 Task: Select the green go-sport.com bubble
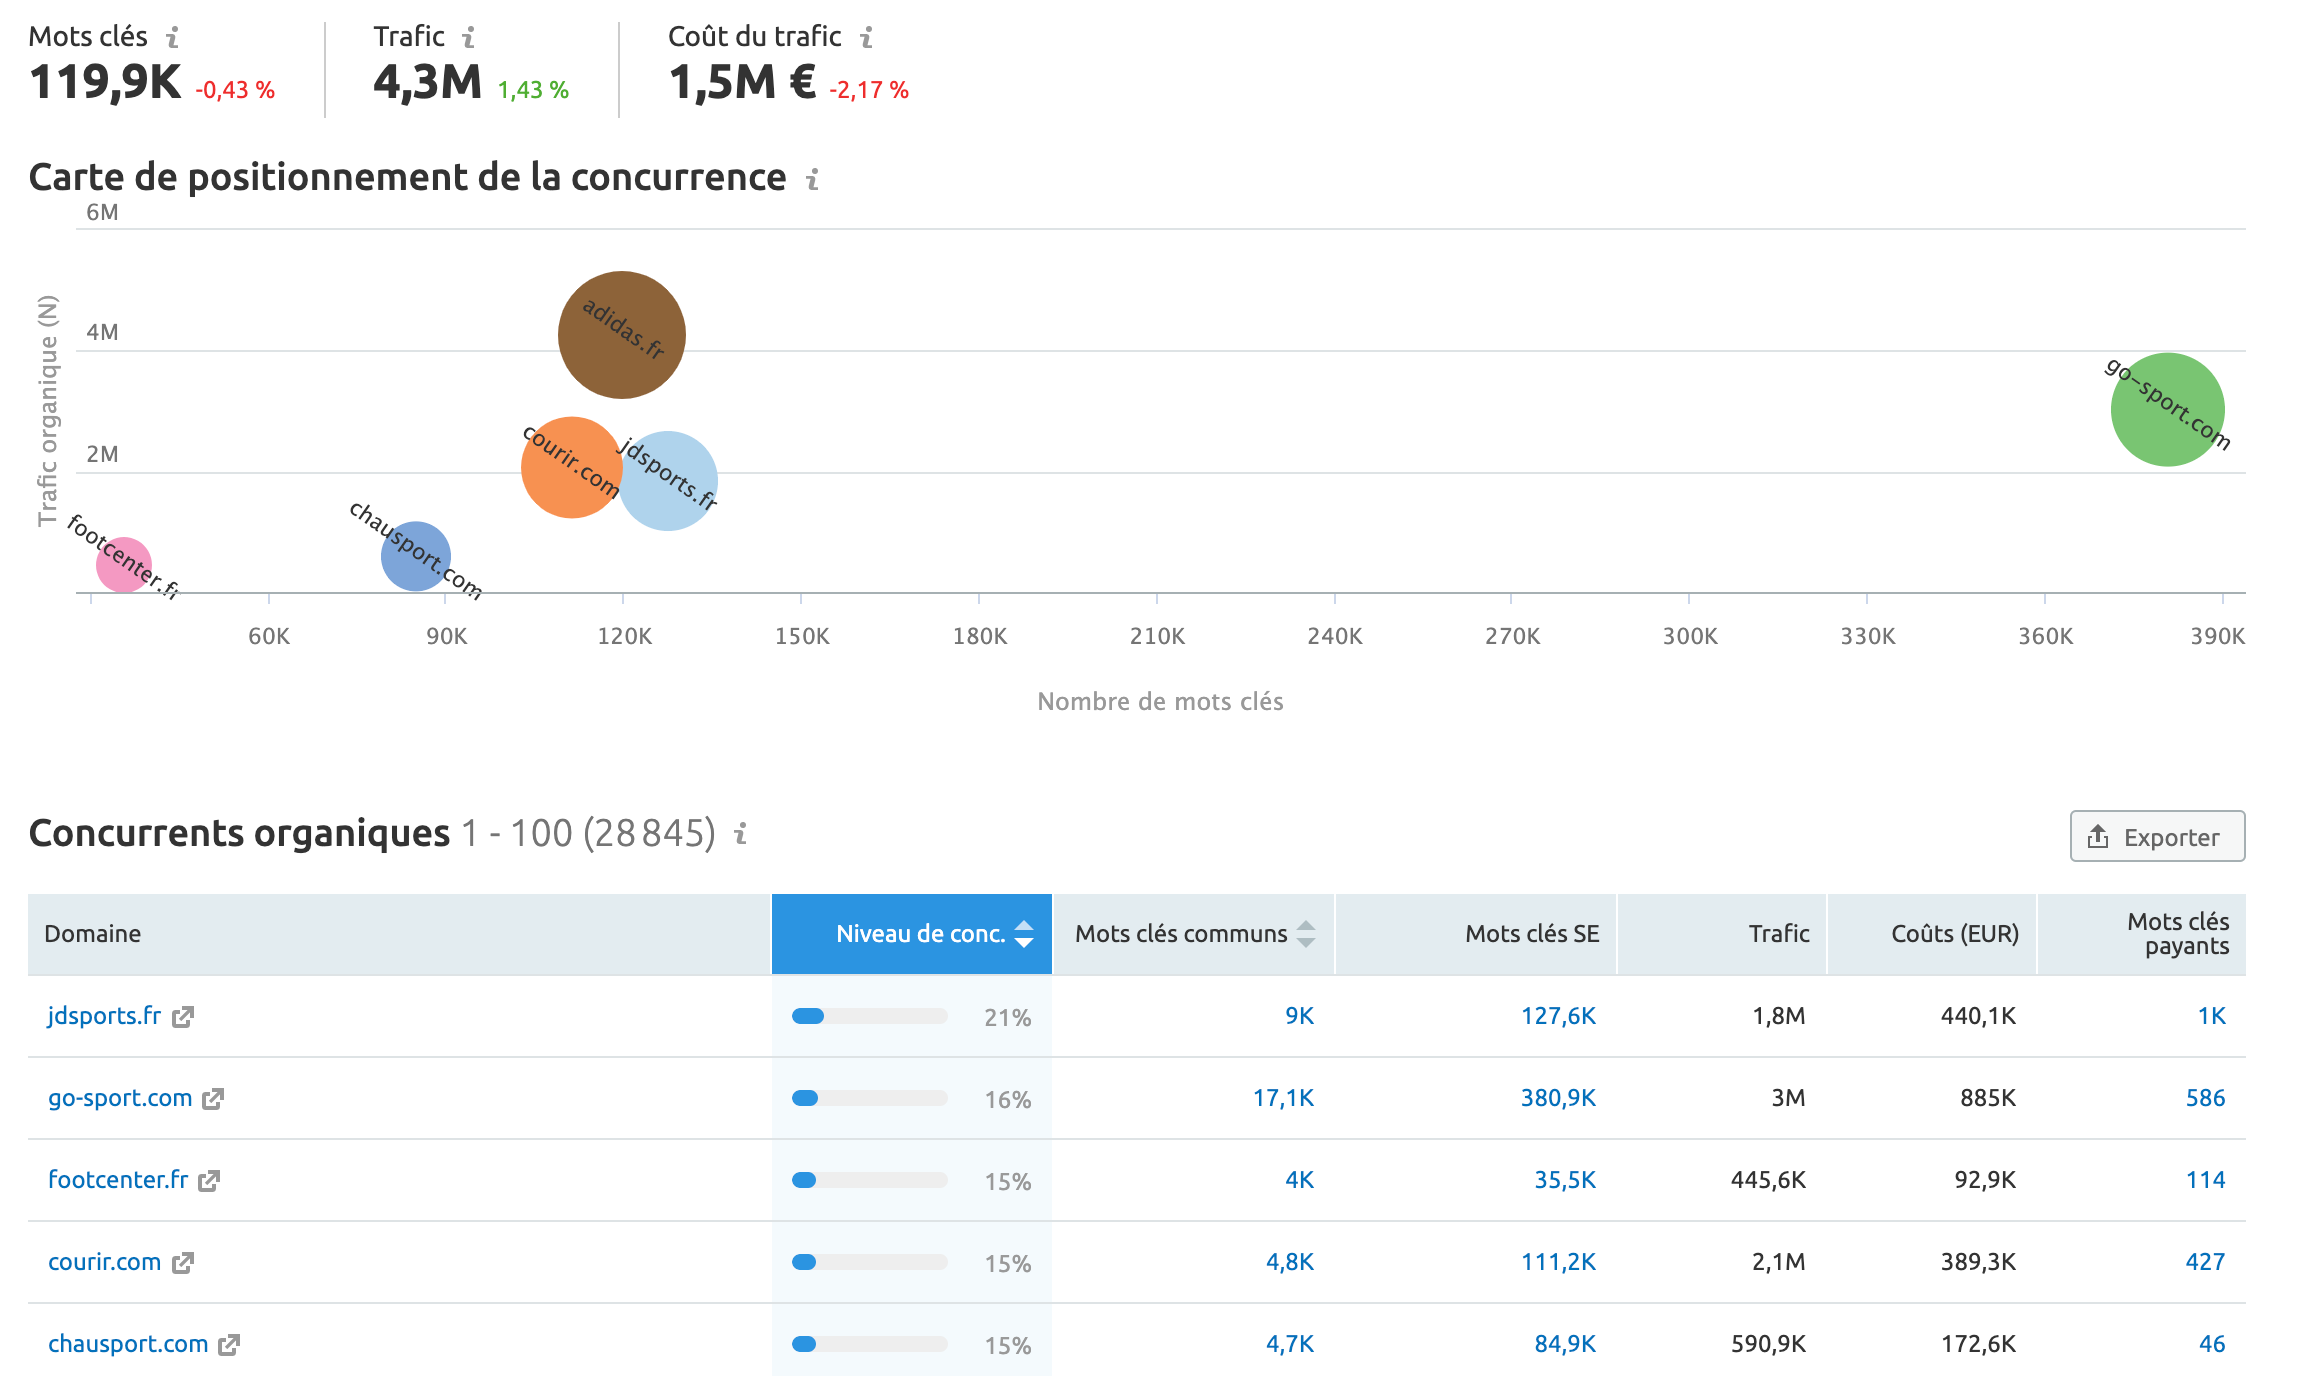[2168, 410]
